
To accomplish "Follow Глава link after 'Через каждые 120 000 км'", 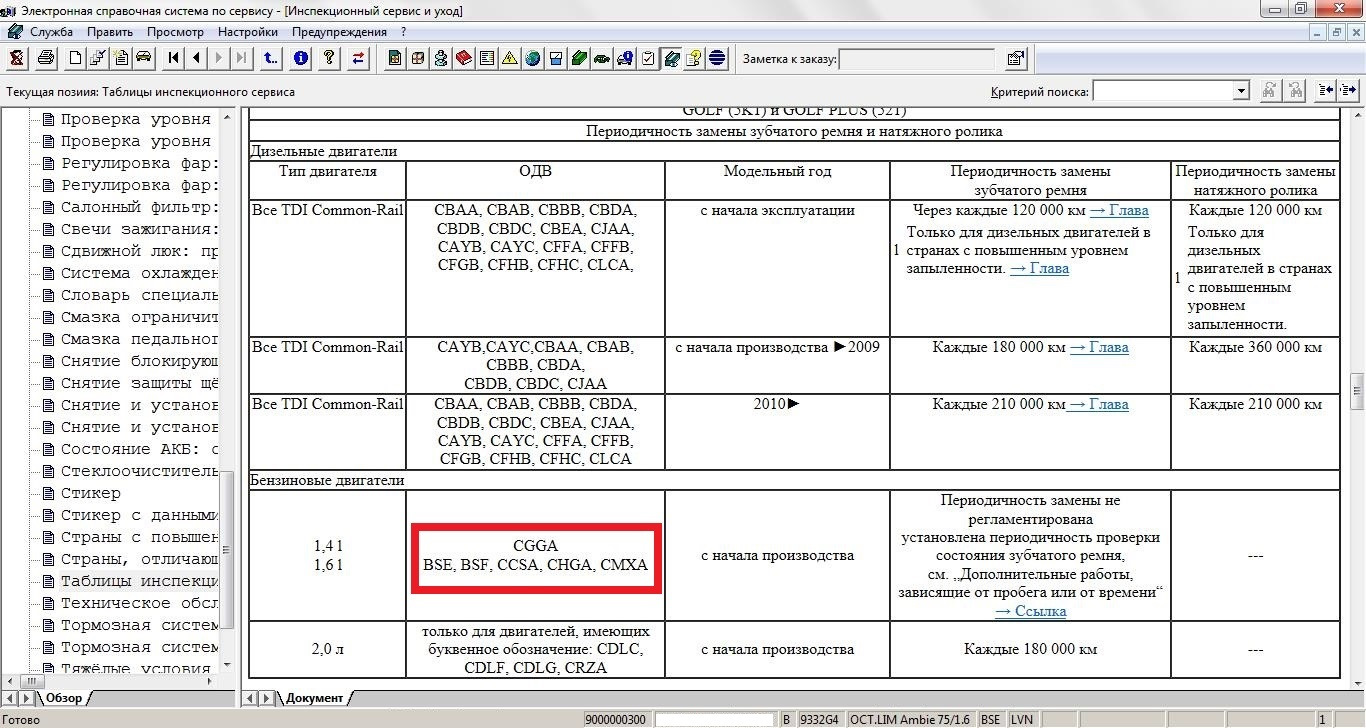I will [1119, 211].
